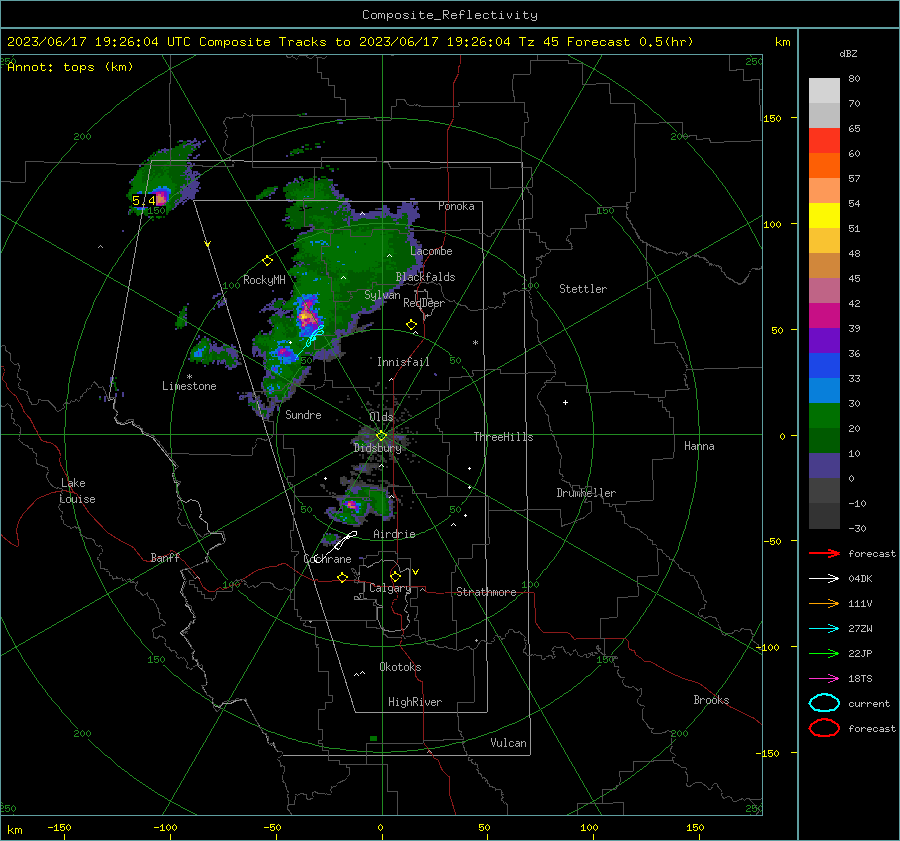
Task: Click the 'Annot: tops (km)' annotation label
Action: [70, 67]
